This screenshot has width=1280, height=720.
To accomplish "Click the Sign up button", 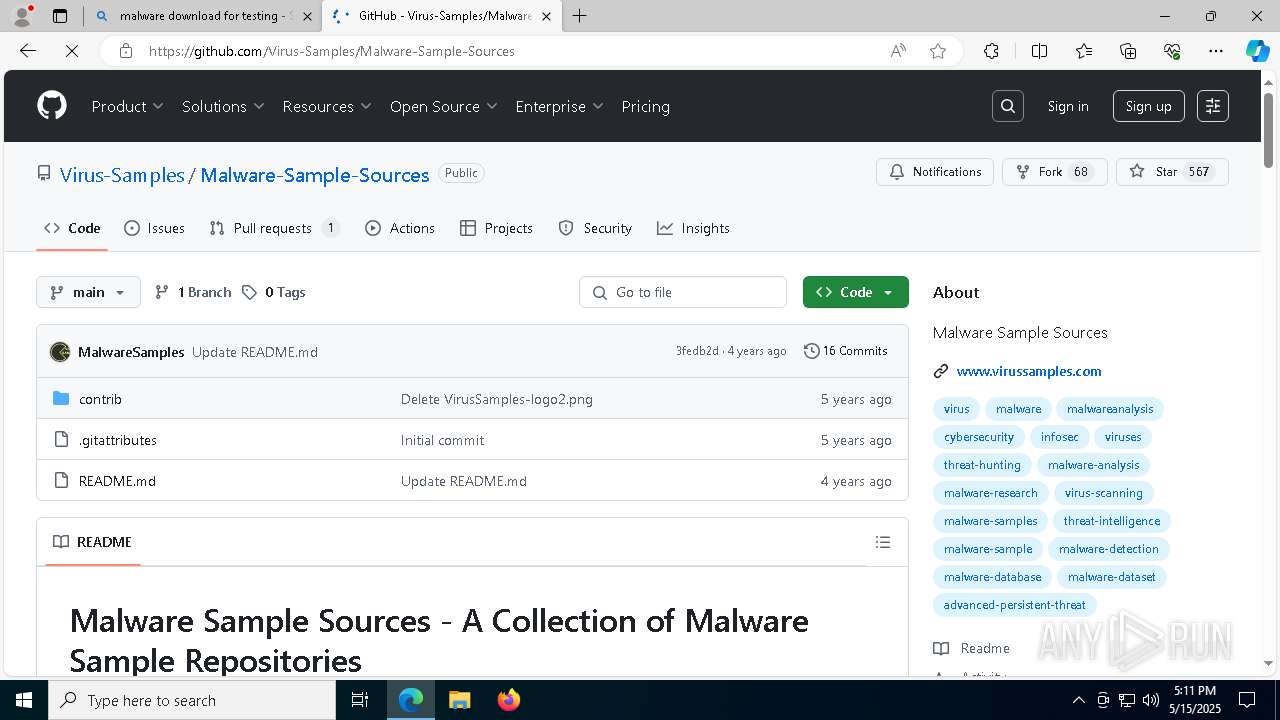I will tap(1148, 106).
